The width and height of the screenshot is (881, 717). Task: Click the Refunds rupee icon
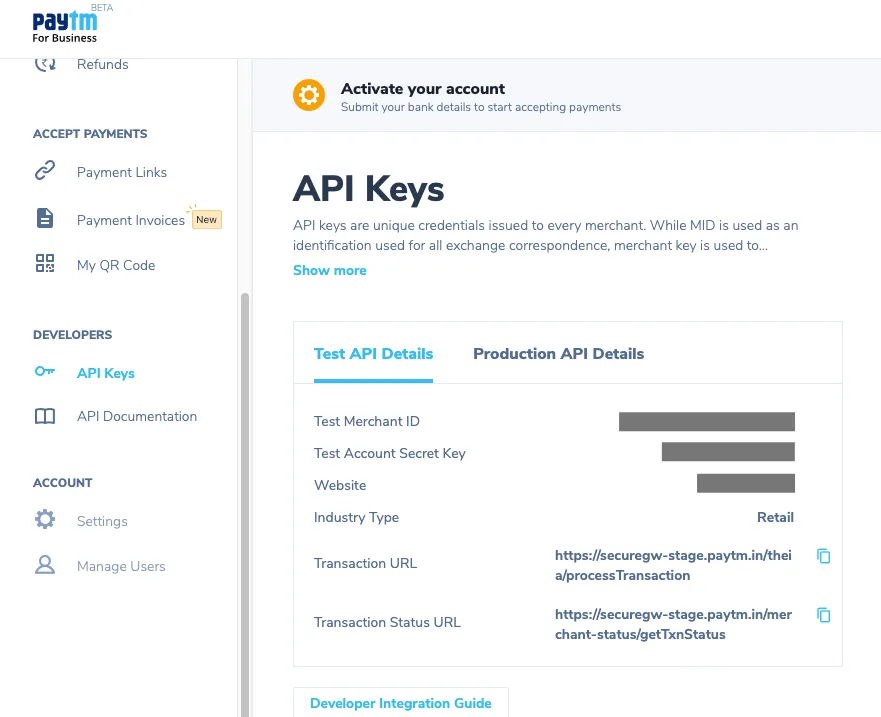point(45,64)
